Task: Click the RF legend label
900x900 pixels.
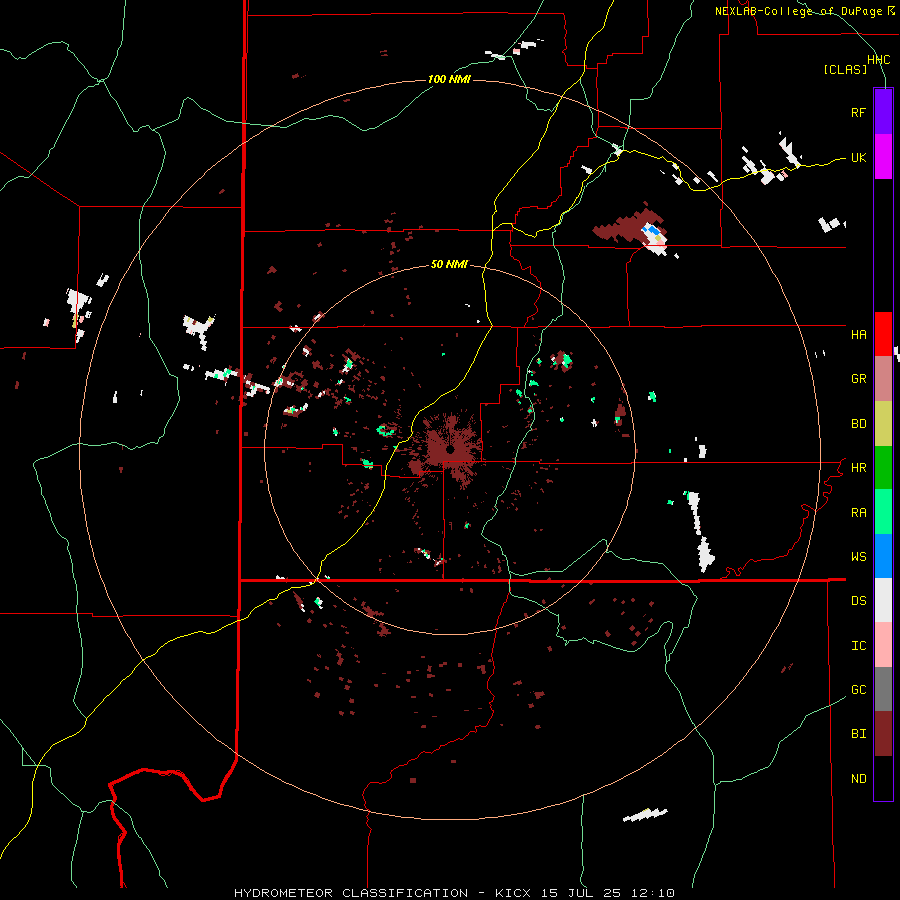Action: [x=858, y=112]
